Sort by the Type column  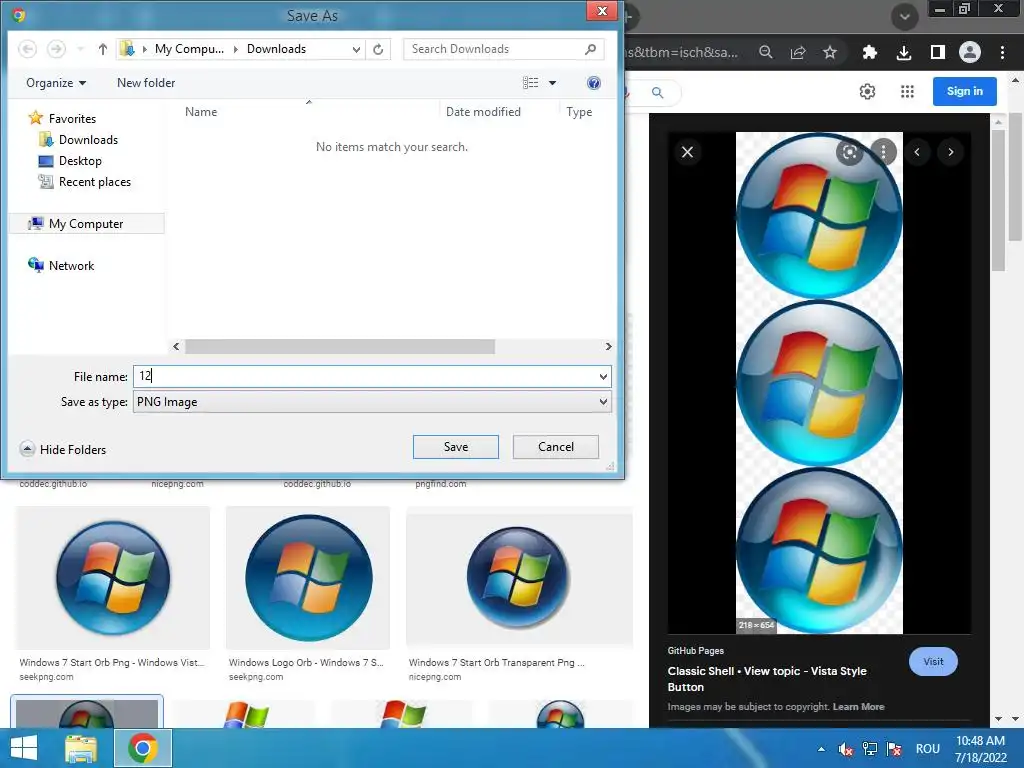579,112
